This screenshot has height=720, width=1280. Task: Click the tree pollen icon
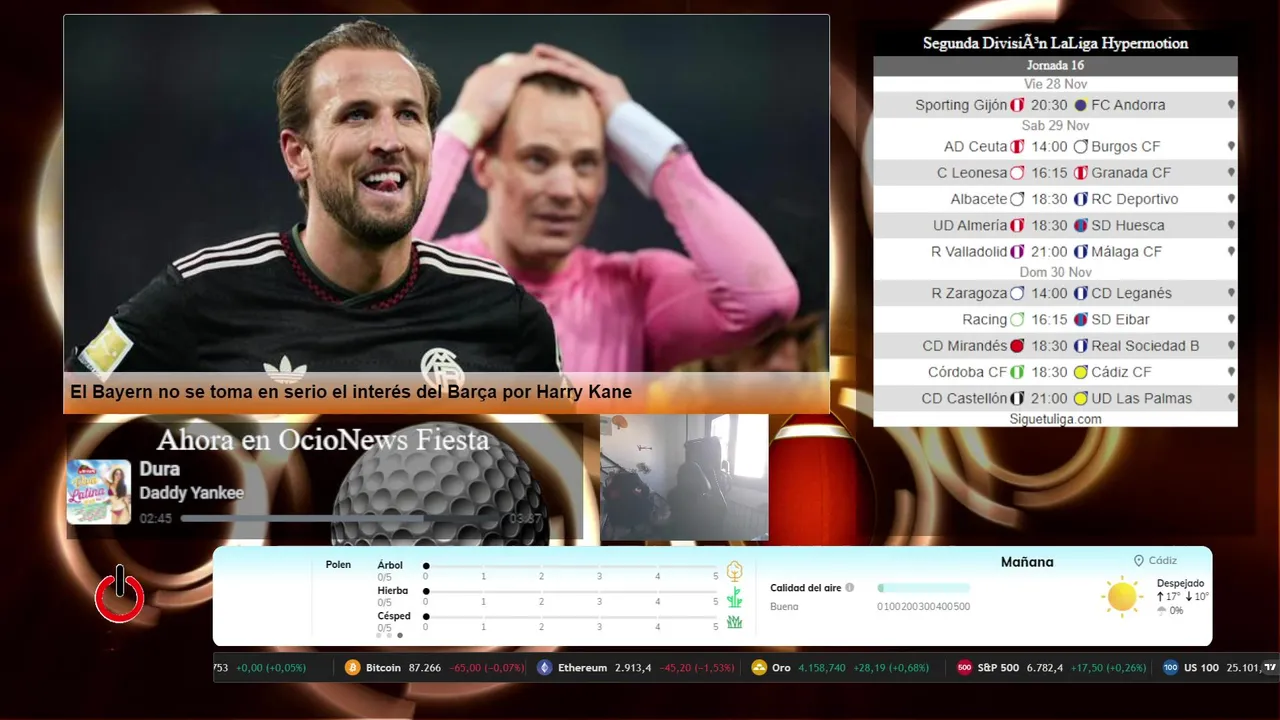(x=734, y=571)
